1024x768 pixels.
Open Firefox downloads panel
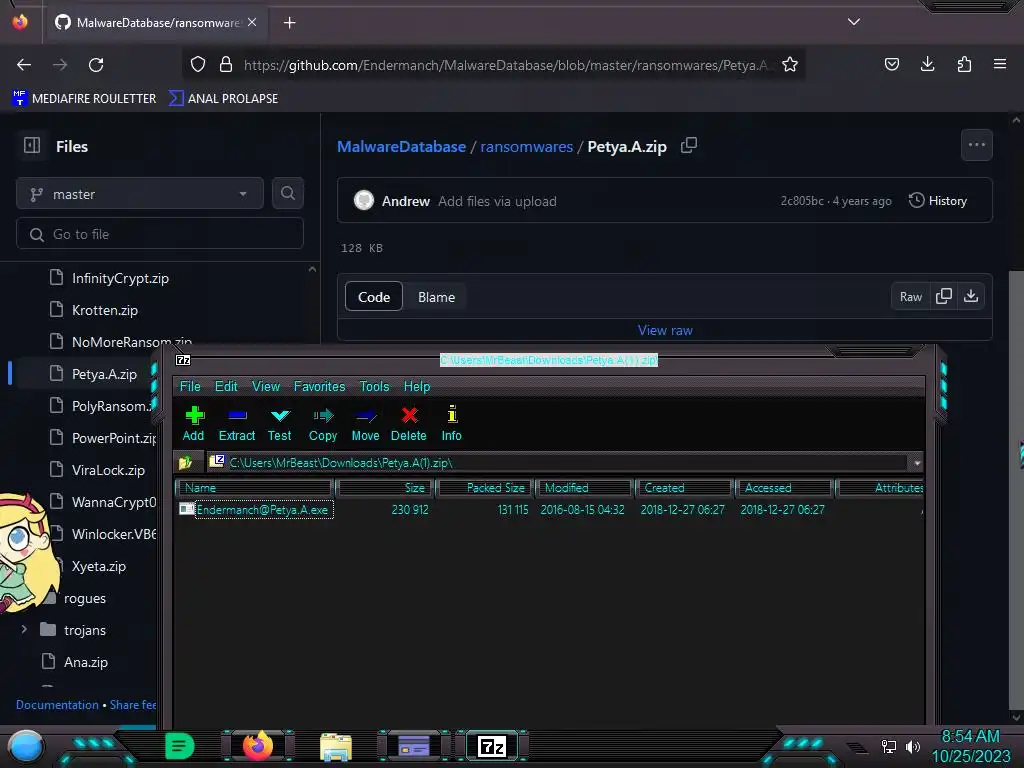point(927,64)
